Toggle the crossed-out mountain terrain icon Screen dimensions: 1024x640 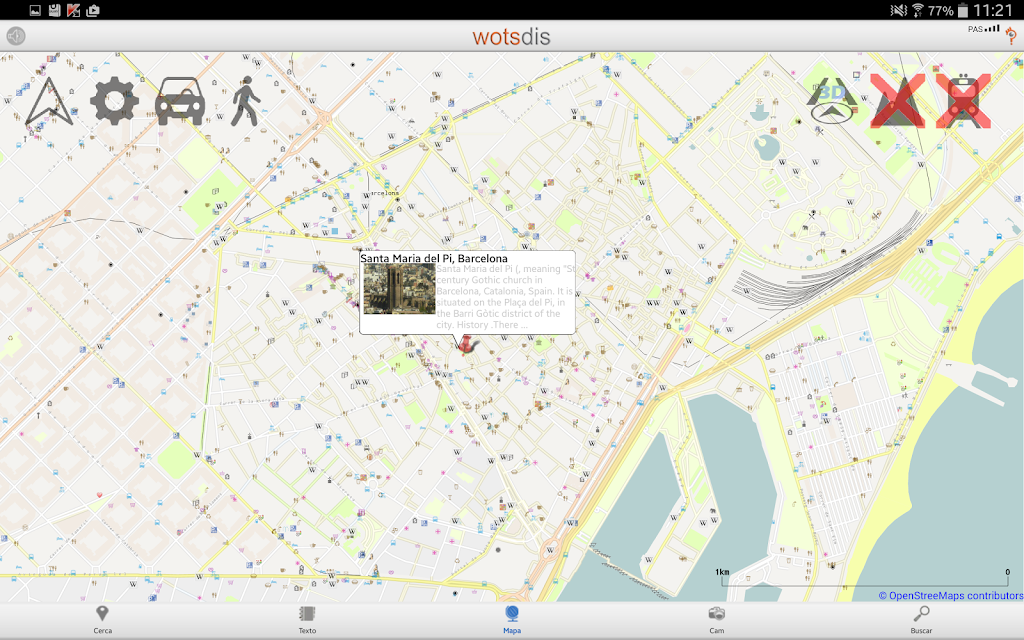(x=898, y=101)
